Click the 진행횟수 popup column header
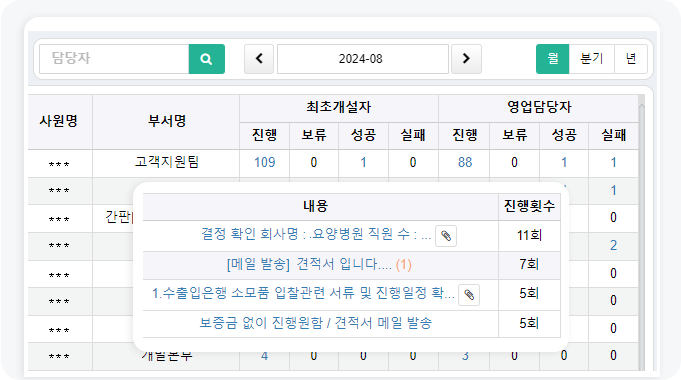 (x=529, y=206)
